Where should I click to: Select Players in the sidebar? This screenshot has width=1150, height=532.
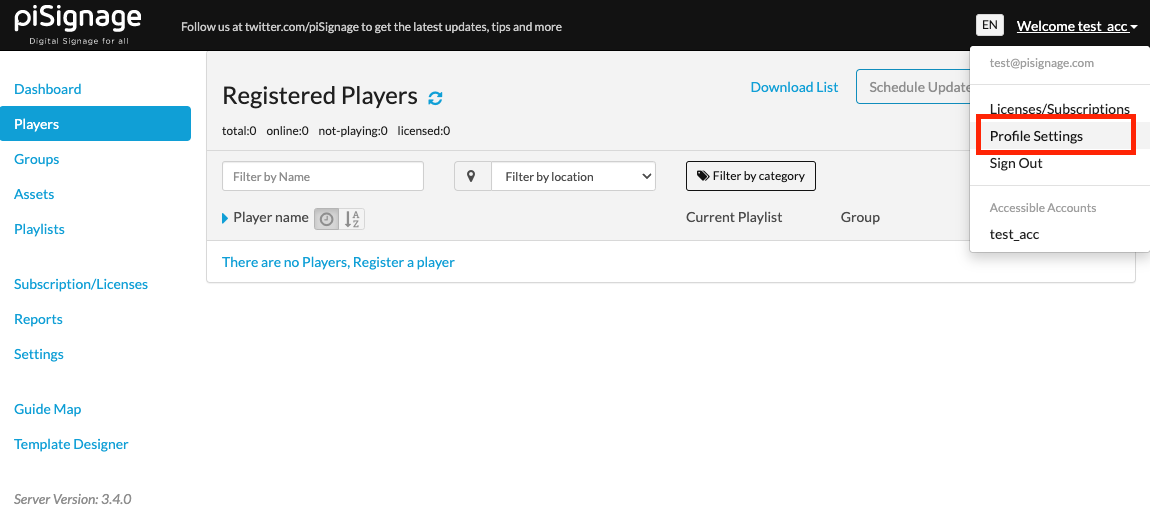pos(95,123)
